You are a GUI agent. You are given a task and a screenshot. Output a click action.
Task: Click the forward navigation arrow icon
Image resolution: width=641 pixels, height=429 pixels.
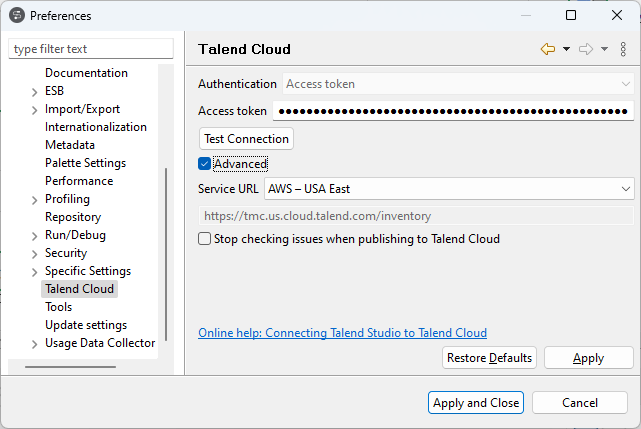[x=586, y=49]
